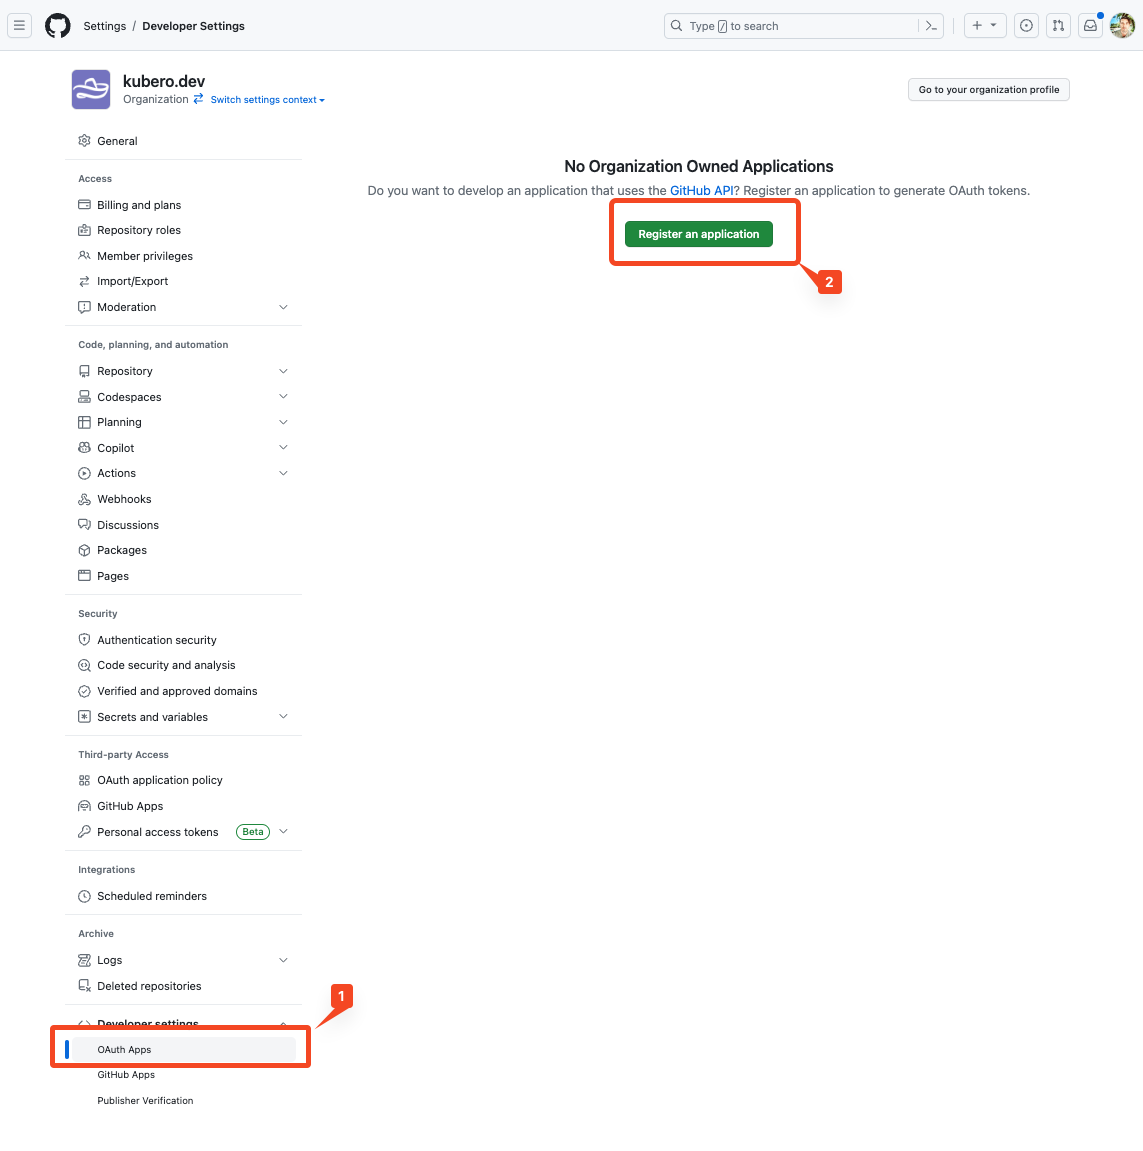Click the Copilot icon

84,448
